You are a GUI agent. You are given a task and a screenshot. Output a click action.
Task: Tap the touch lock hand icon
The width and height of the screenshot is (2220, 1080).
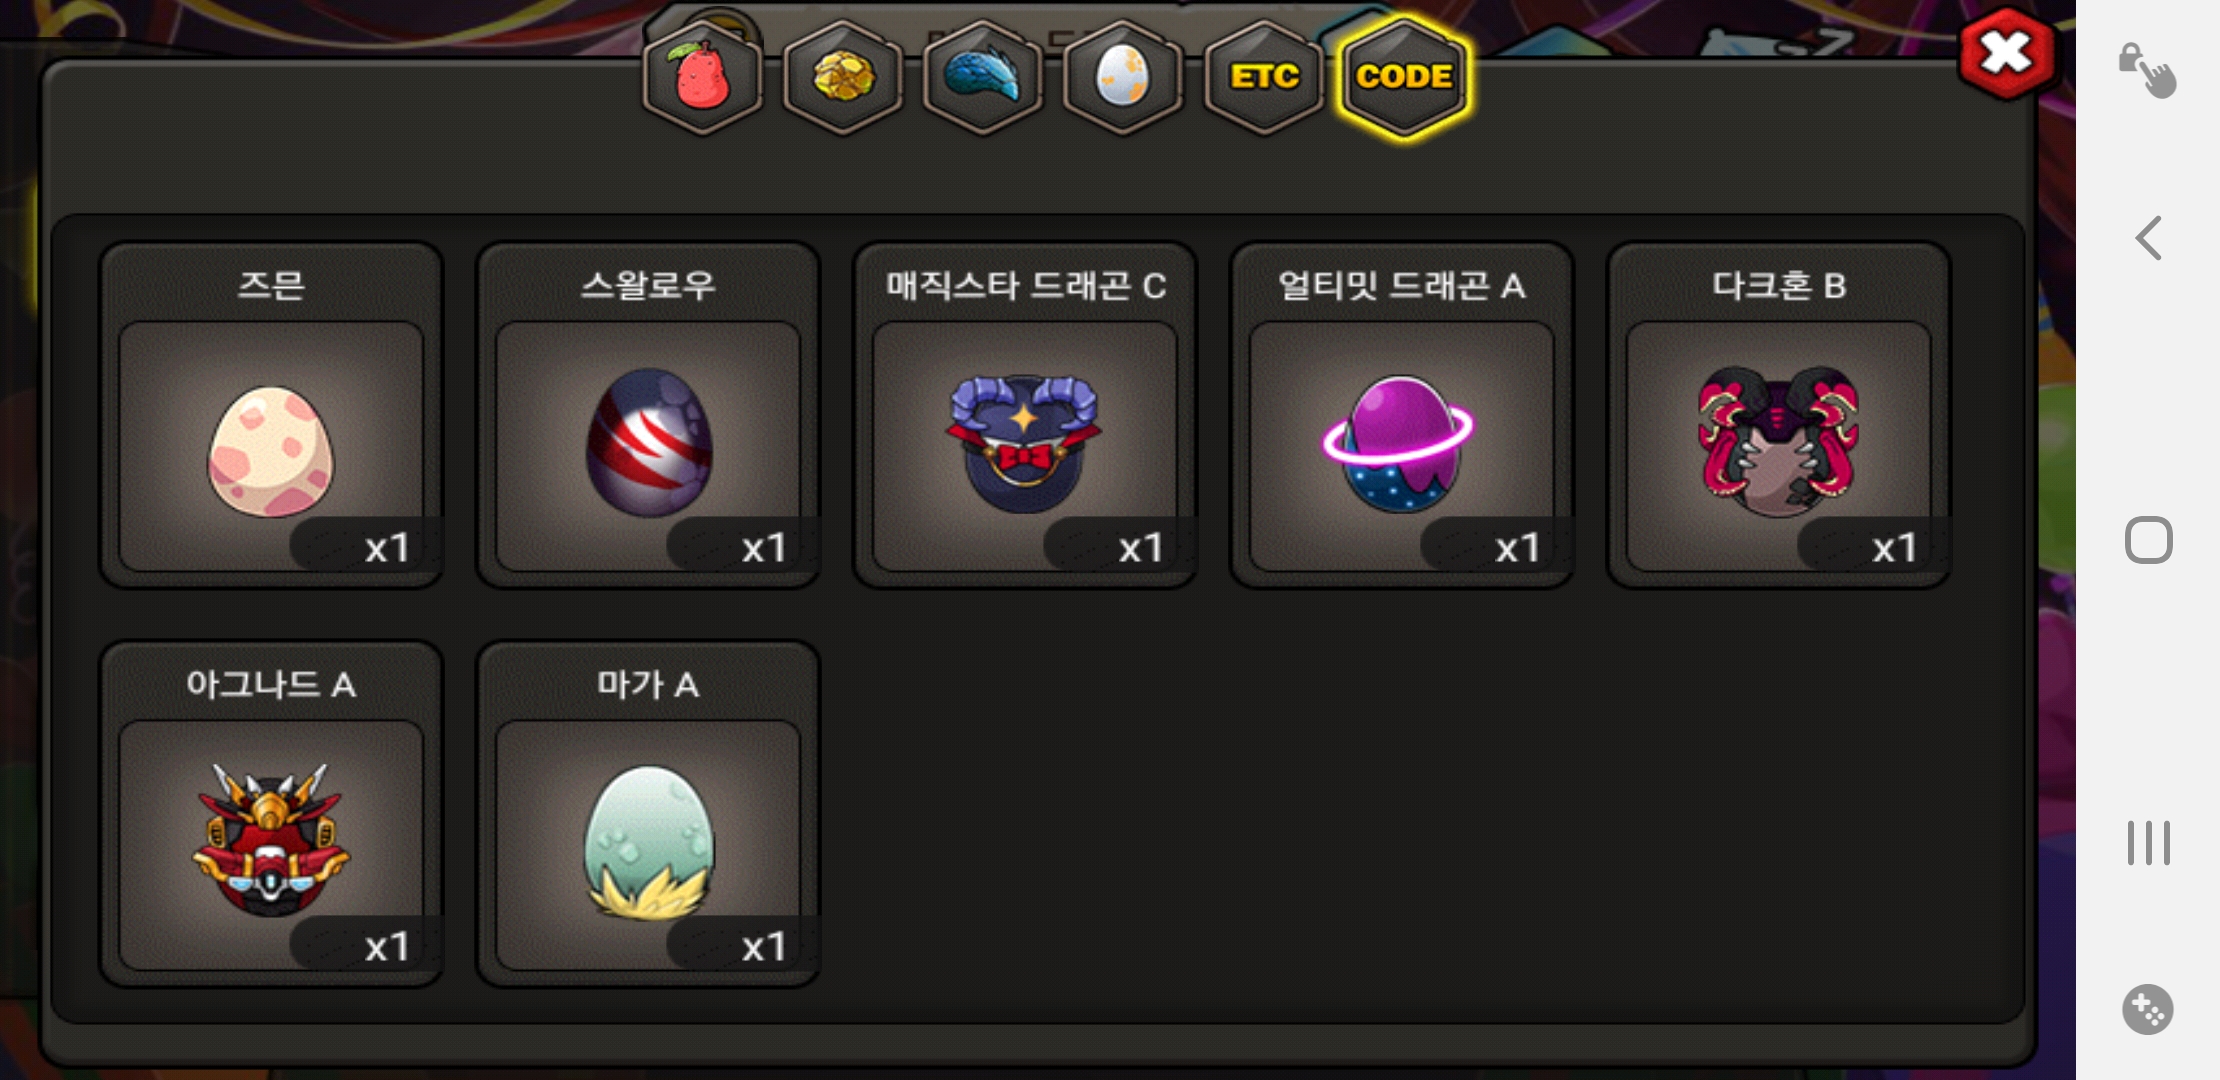coord(2147,70)
